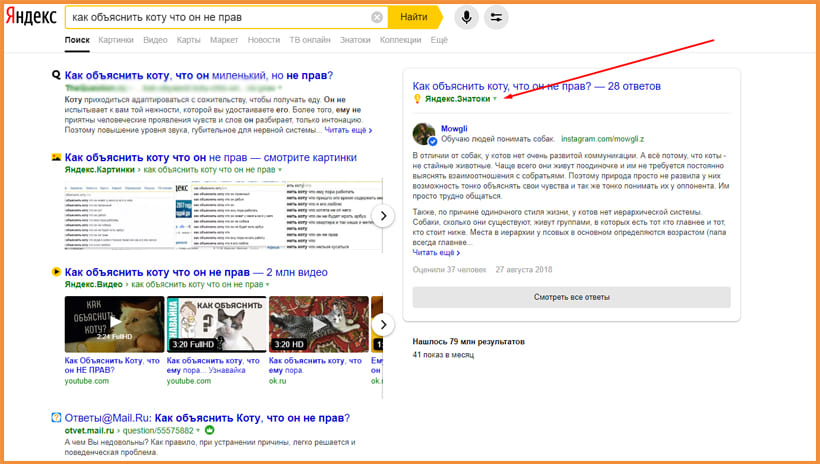Open the Новости tab
This screenshot has width=820, height=464.
(x=264, y=40)
